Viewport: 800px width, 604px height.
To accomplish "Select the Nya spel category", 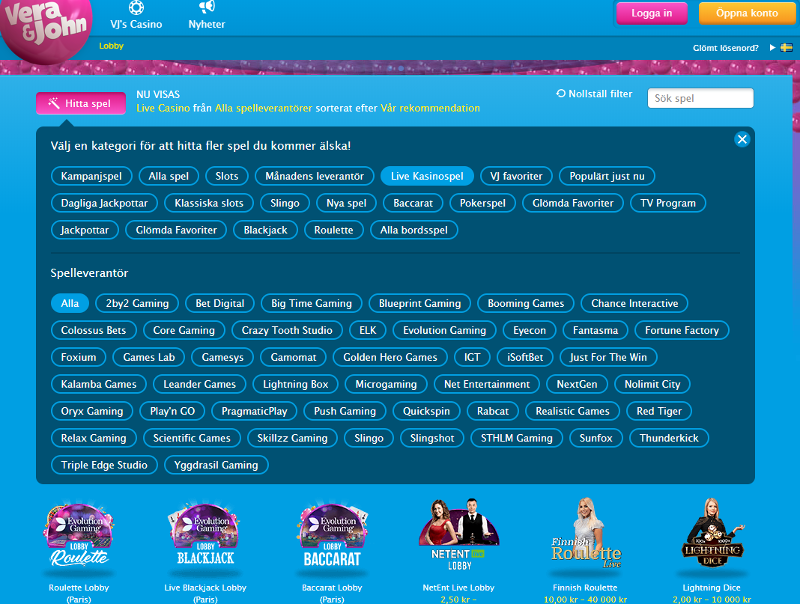I will click(346, 203).
